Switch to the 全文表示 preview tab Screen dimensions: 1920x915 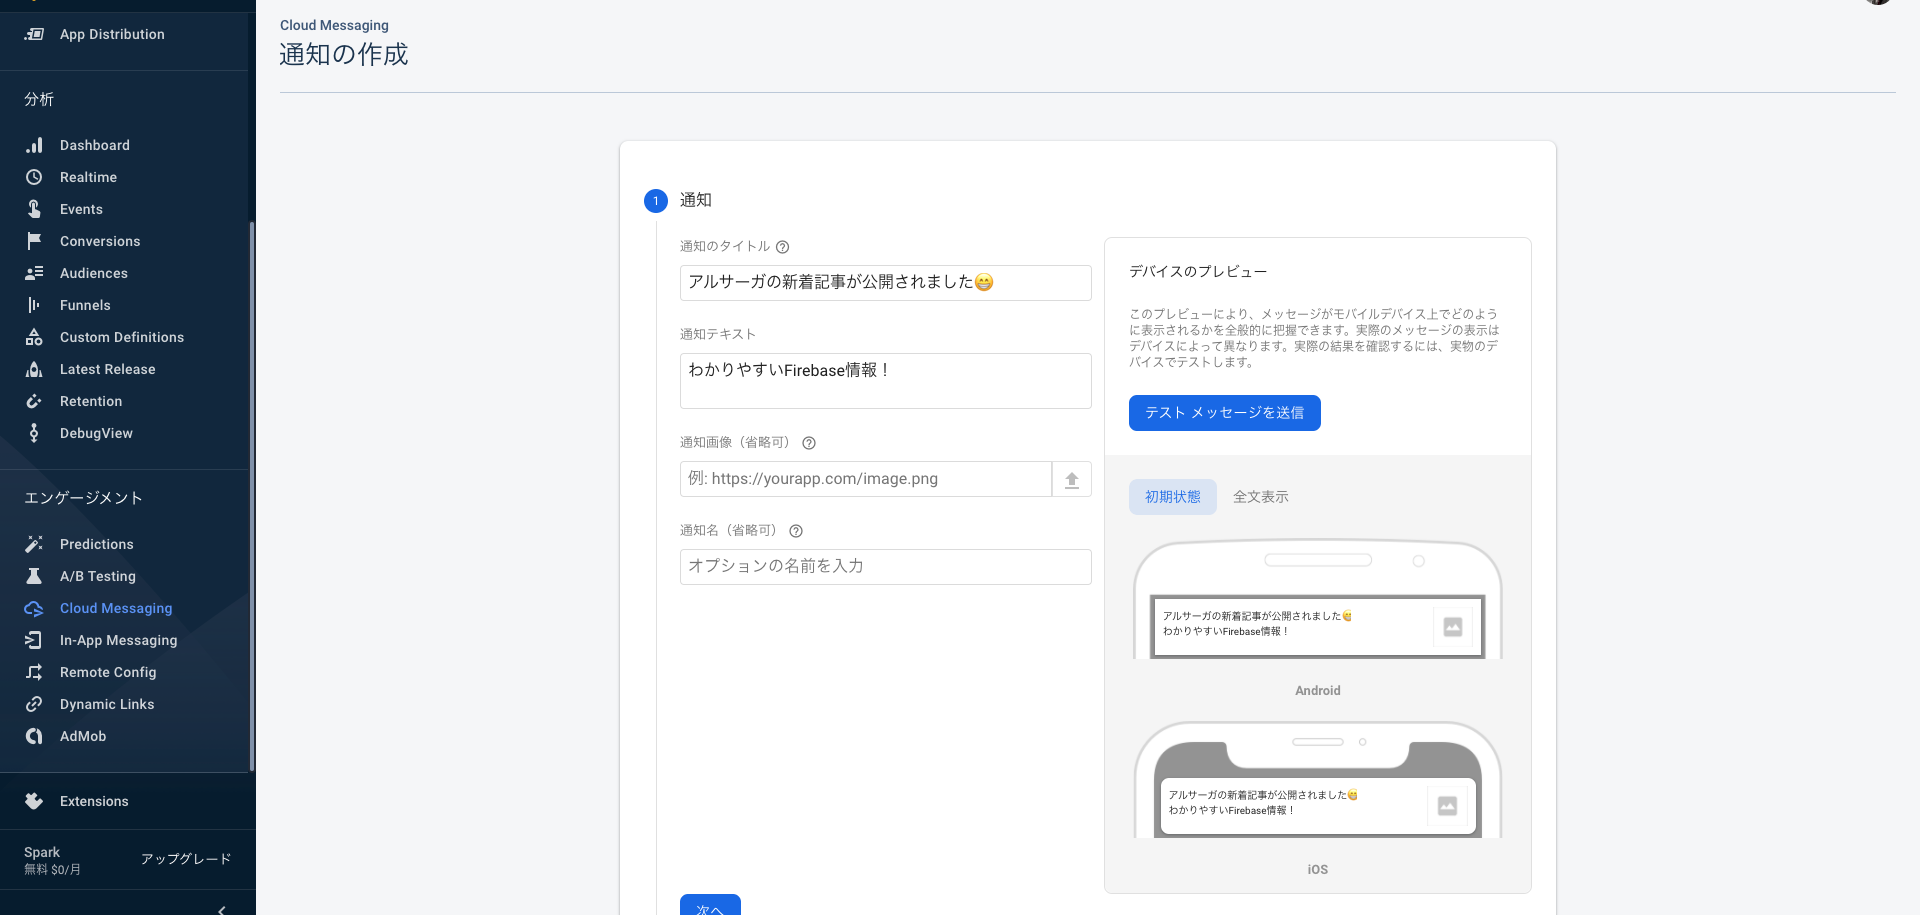coord(1261,497)
